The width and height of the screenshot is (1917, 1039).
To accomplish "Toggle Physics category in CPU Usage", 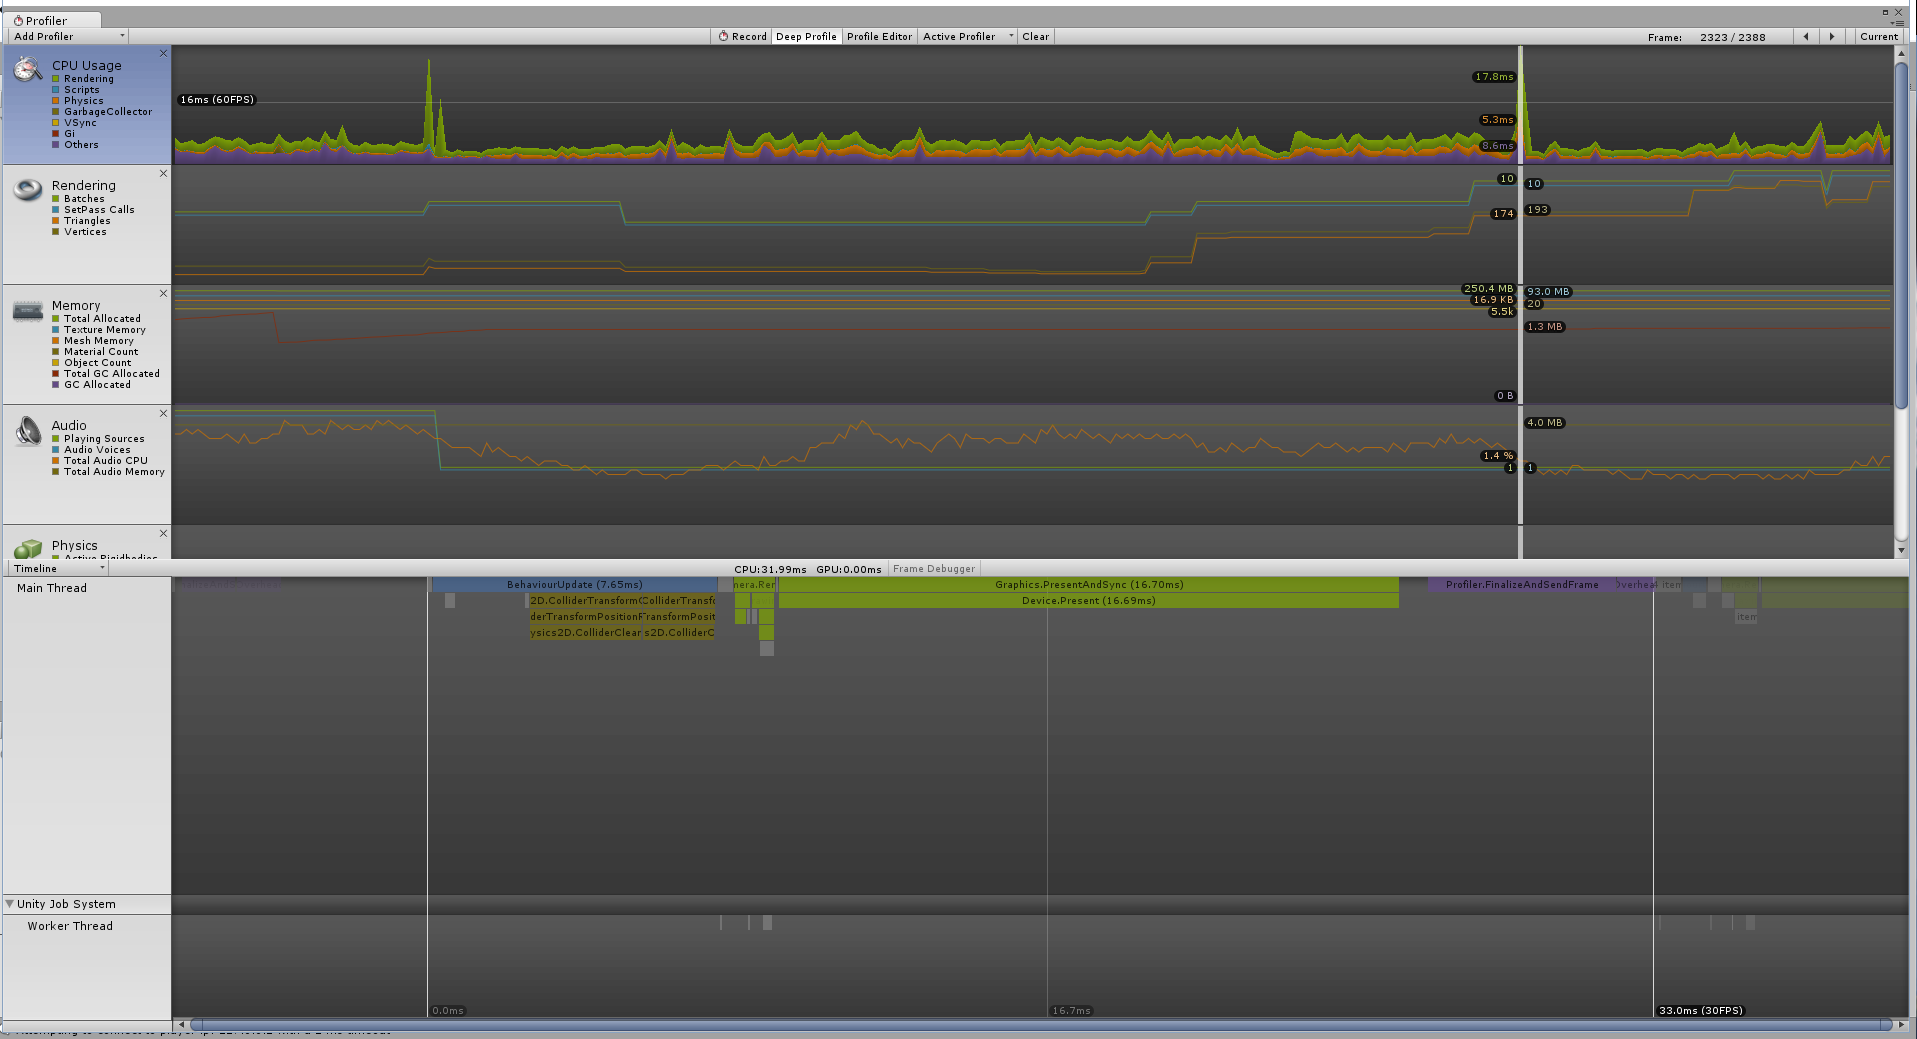I will (78, 101).
